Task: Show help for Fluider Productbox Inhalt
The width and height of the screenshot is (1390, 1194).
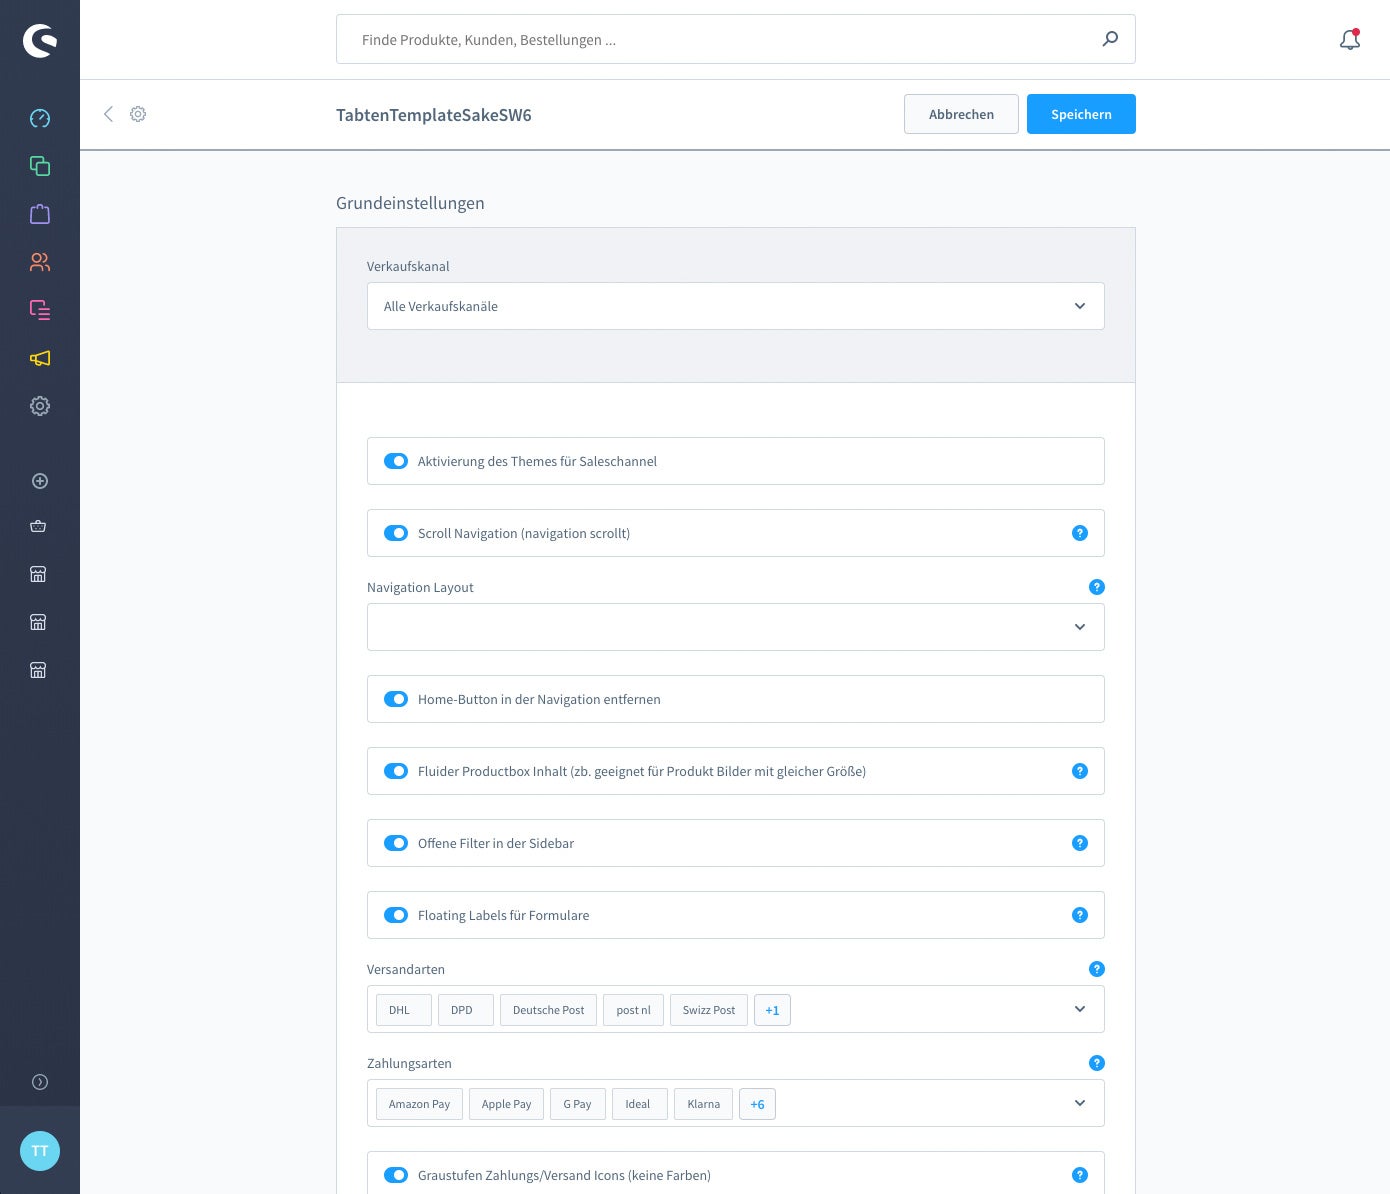Action: click(x=1080, y=771)
